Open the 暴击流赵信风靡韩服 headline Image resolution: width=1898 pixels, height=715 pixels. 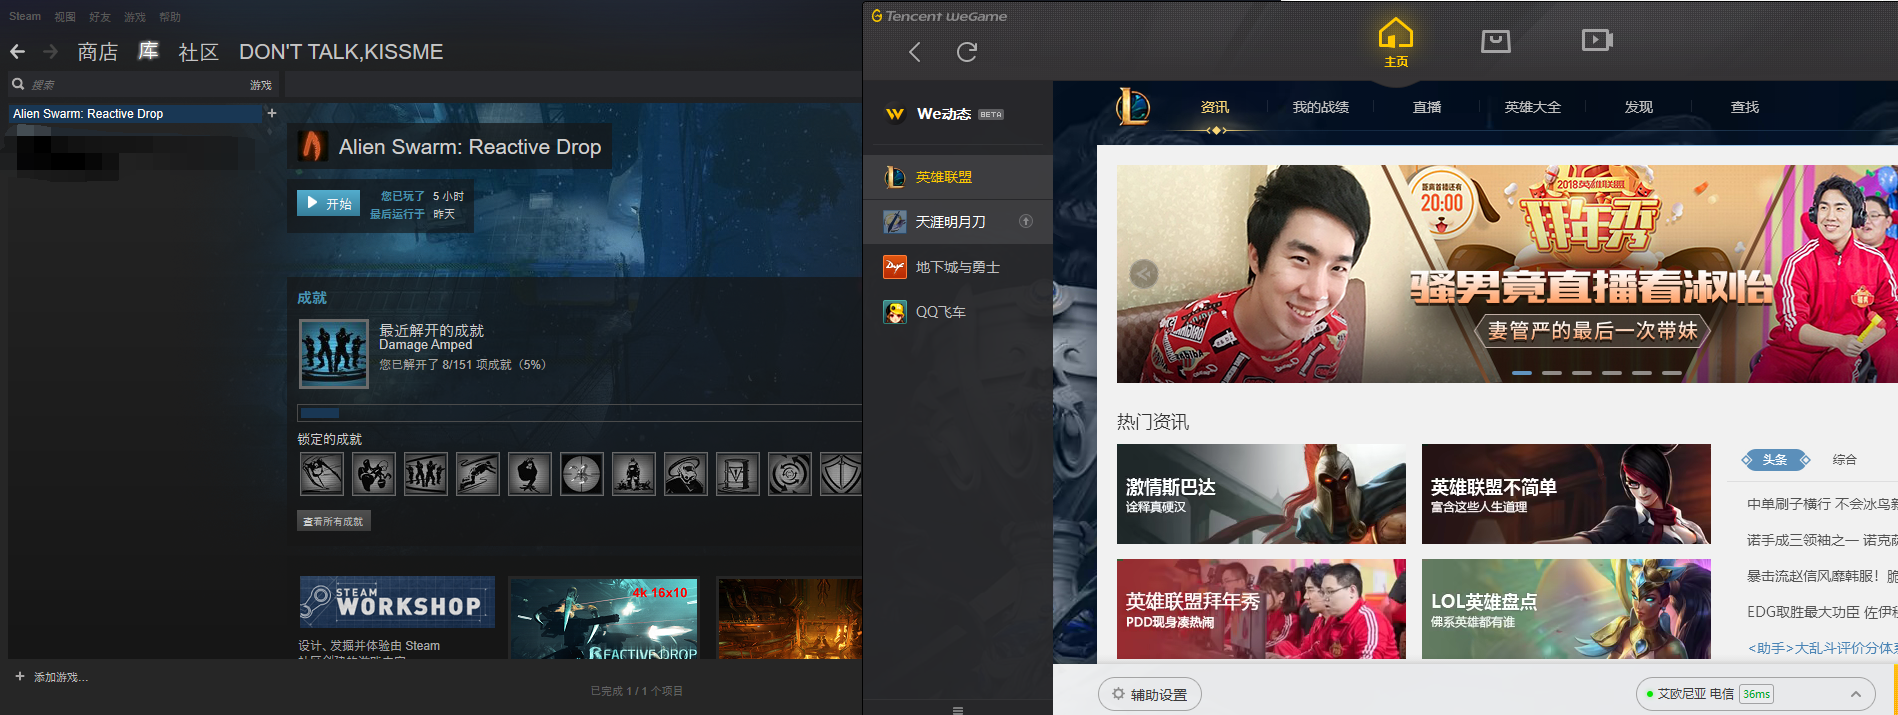pos(1822,576)
